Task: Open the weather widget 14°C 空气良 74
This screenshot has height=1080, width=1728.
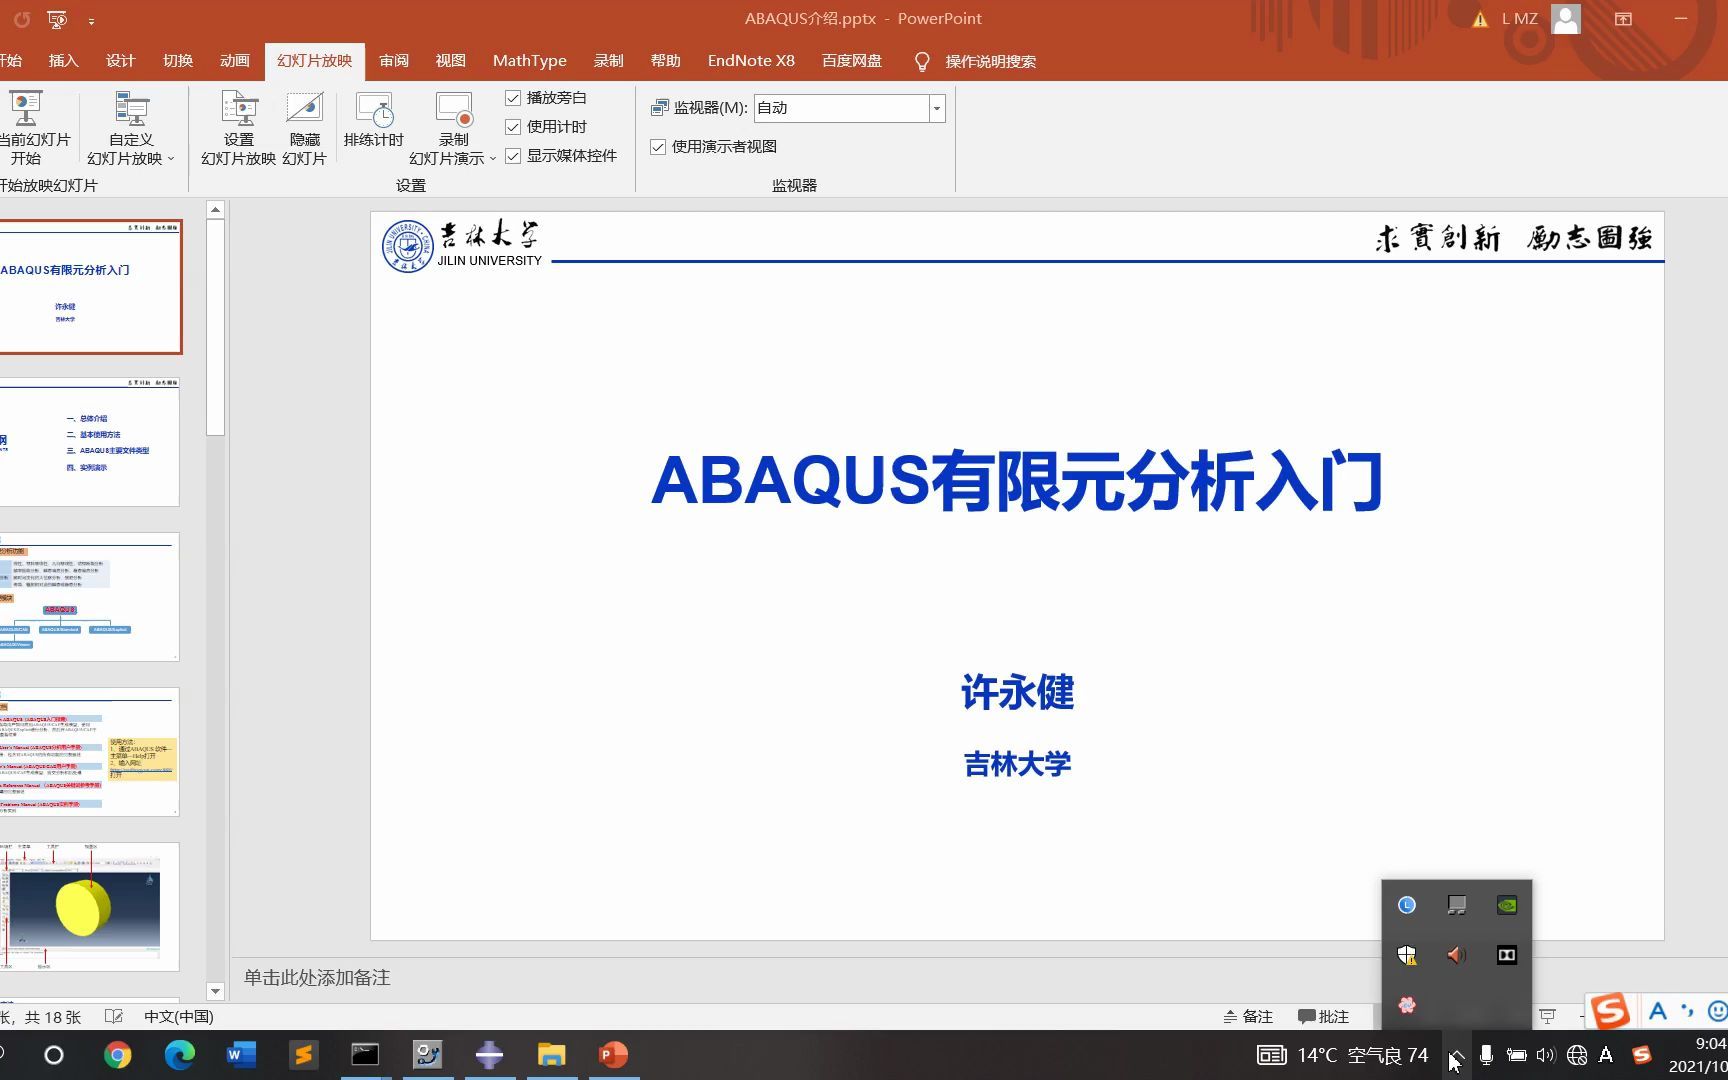Action: (1343, 1055)
